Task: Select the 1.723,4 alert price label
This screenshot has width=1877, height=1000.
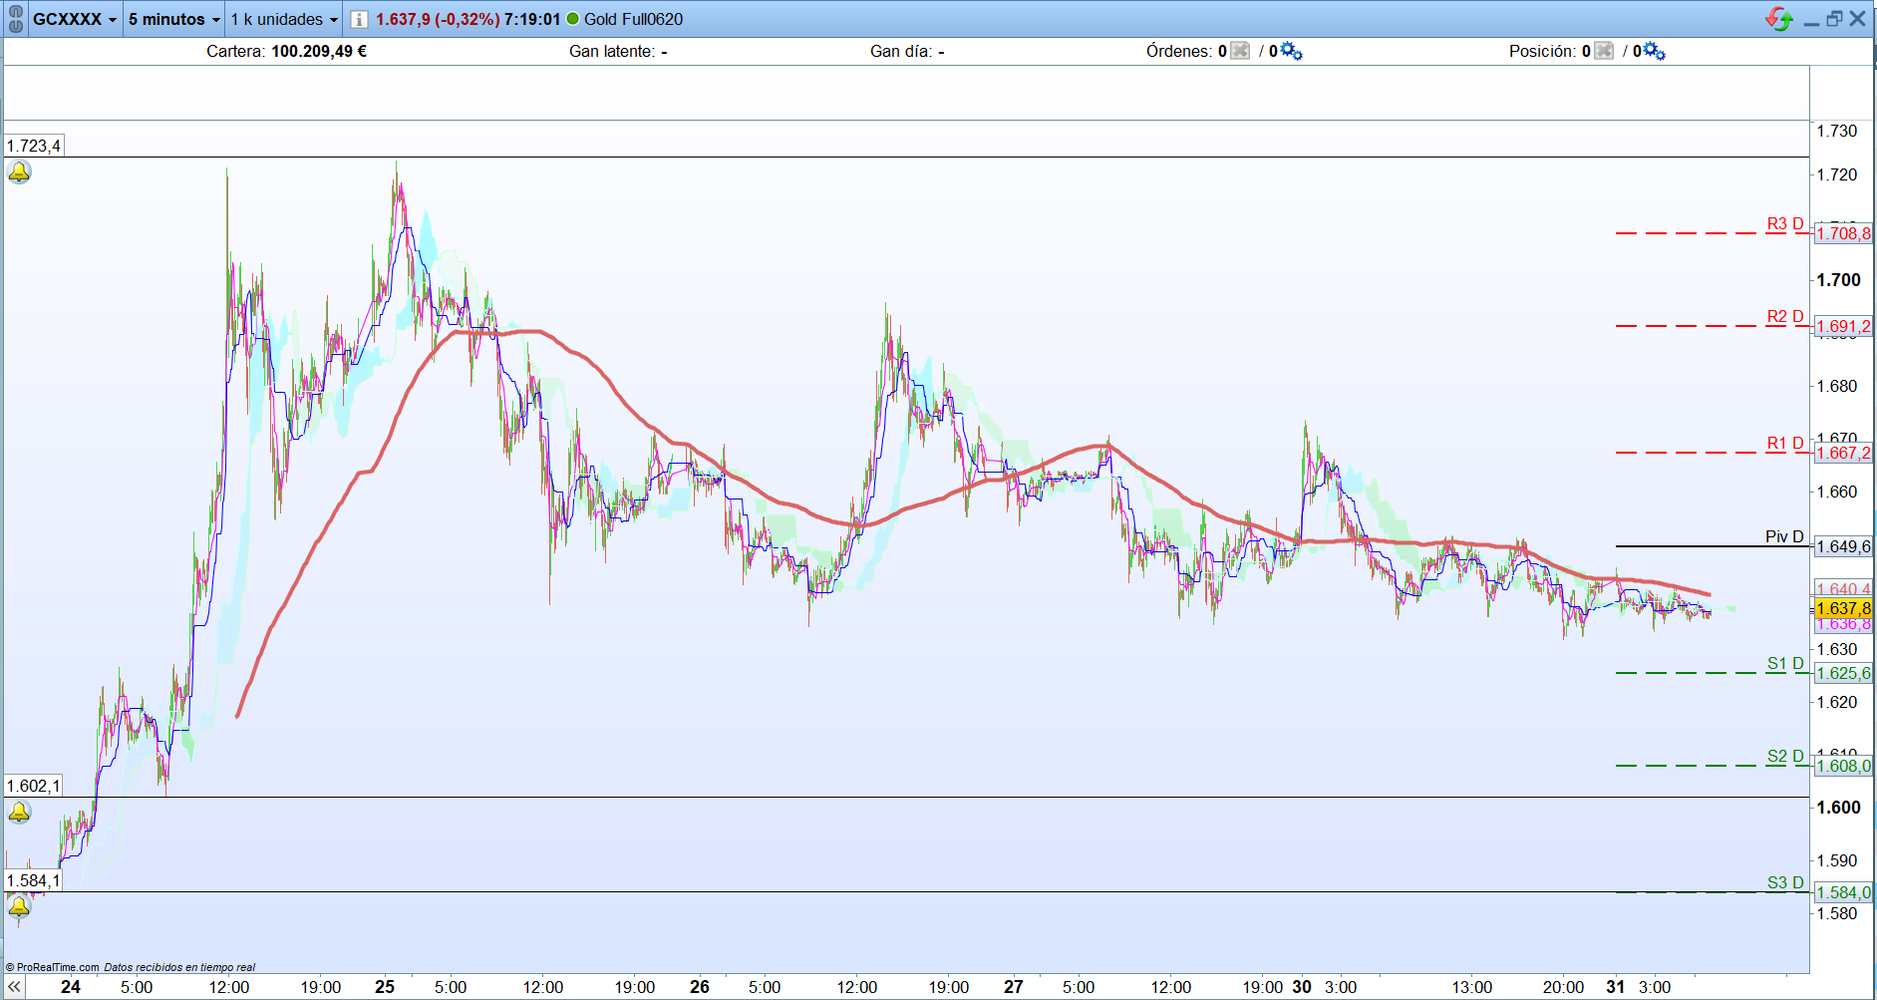Action: pyautogui.click(x=34, y=146)
